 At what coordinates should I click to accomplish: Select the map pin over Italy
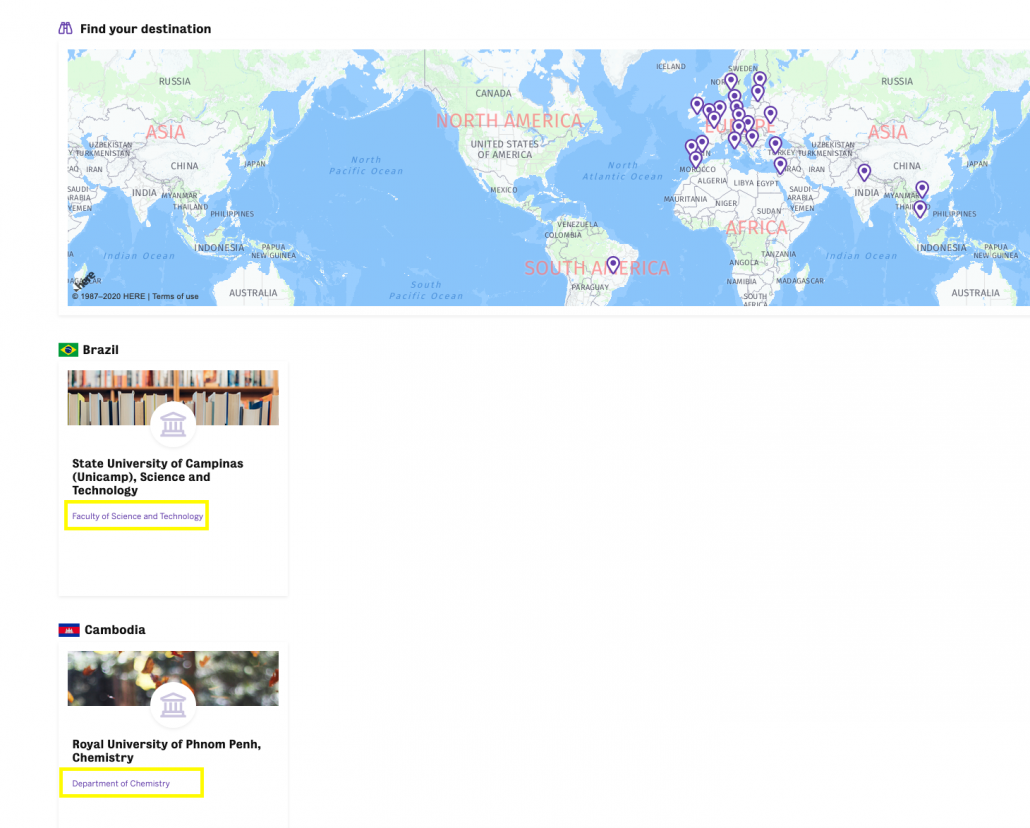(x=734, y=139)
